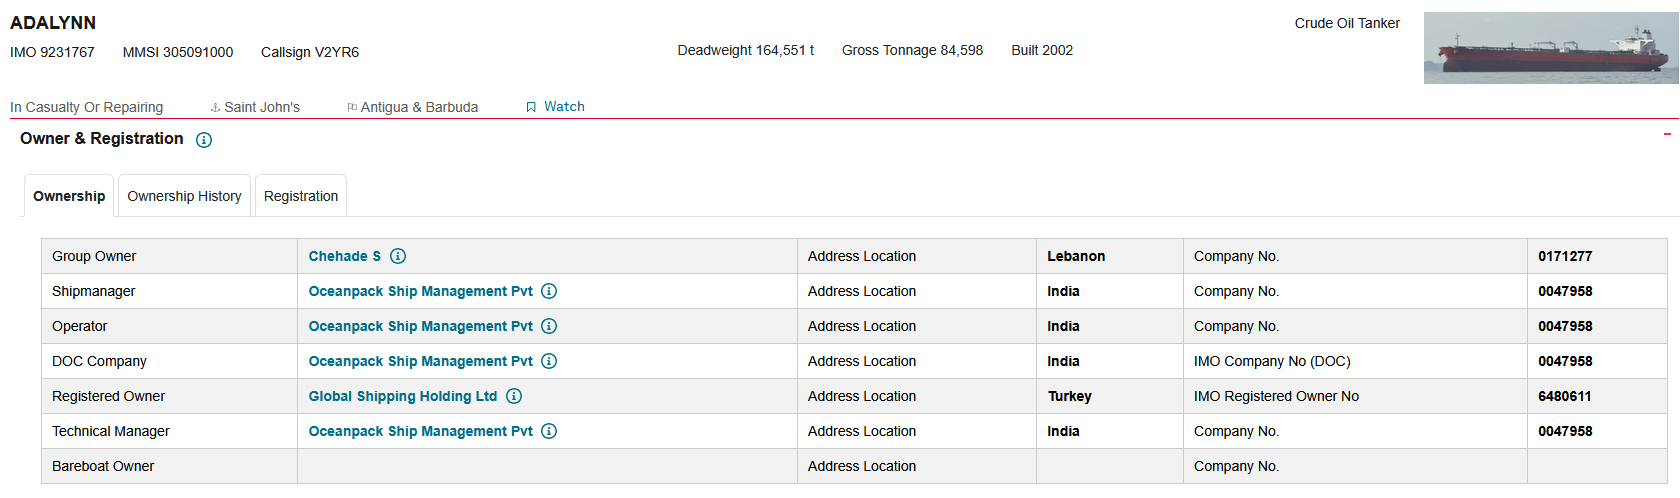Click the Gross Tonnage 84,598 value
Image resolution: width=1680 pixels, height=498 pixels.
912,50
